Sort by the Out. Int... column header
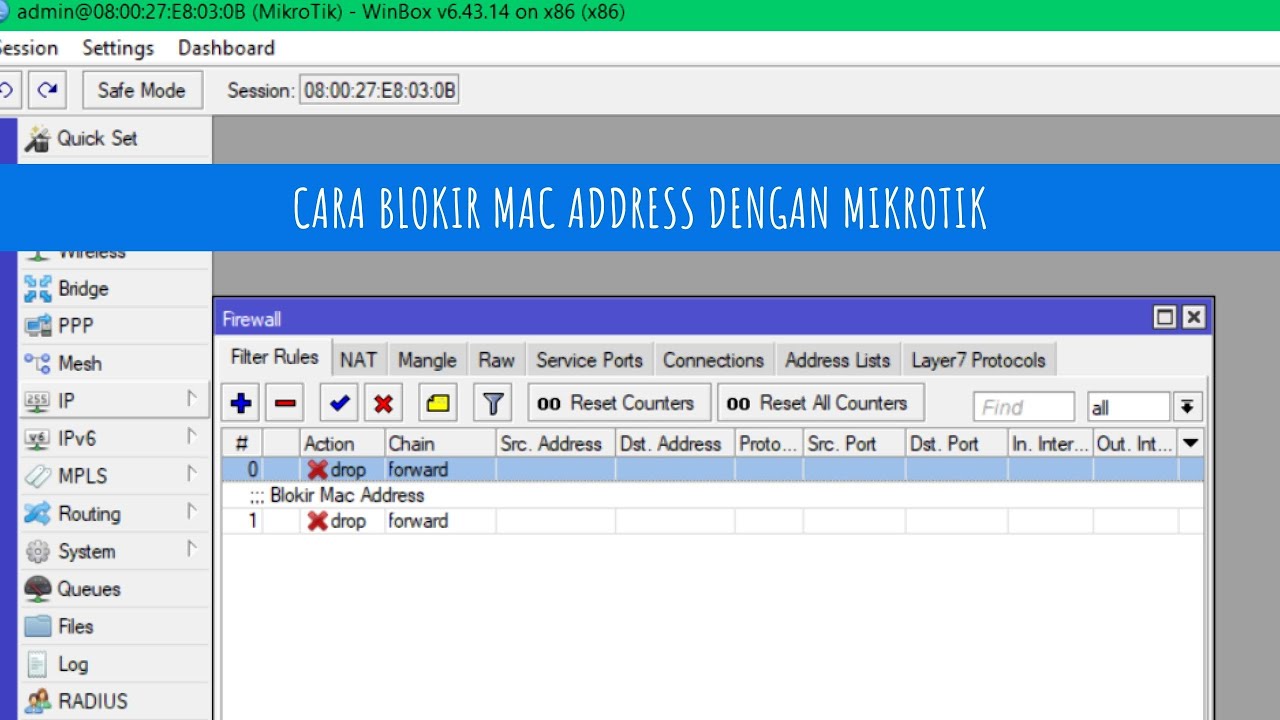Viewport: 1280px width, 720px height. pyautogui.click(x=1135, y=443)
